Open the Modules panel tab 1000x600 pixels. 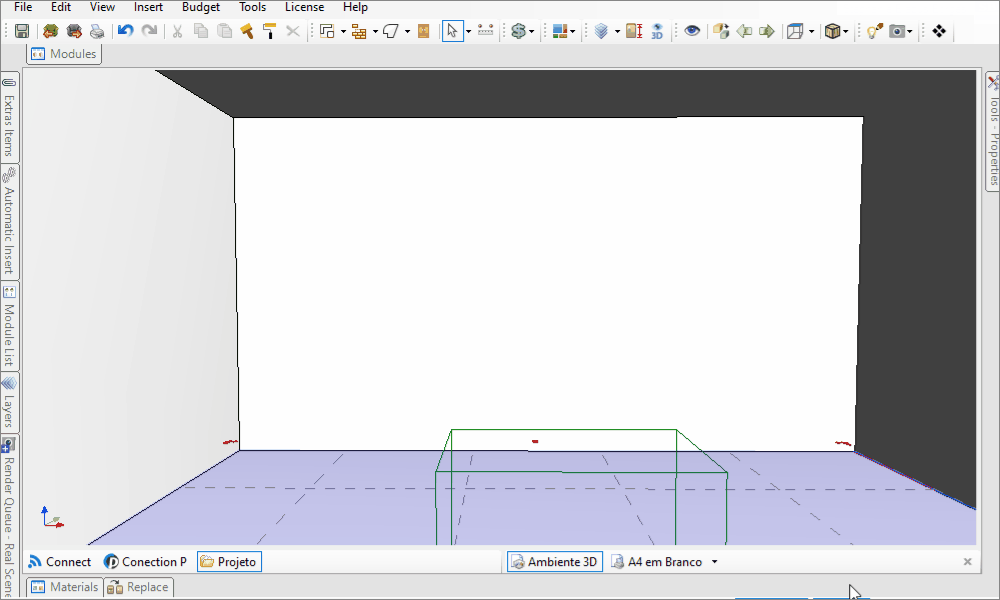point(64,54)
